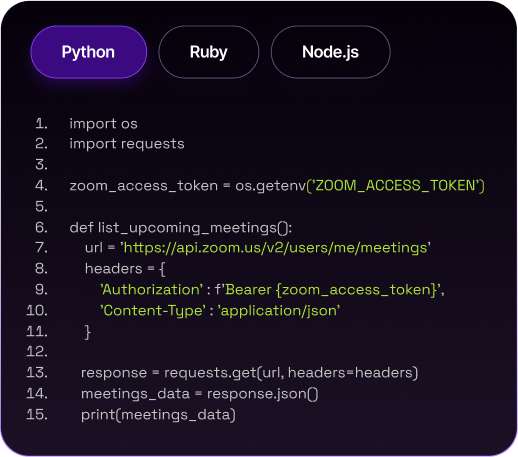This screenshot has height=457, width=518.
Task: Click the zoom_access_token variable on line 4
Action: pos(144,186)
